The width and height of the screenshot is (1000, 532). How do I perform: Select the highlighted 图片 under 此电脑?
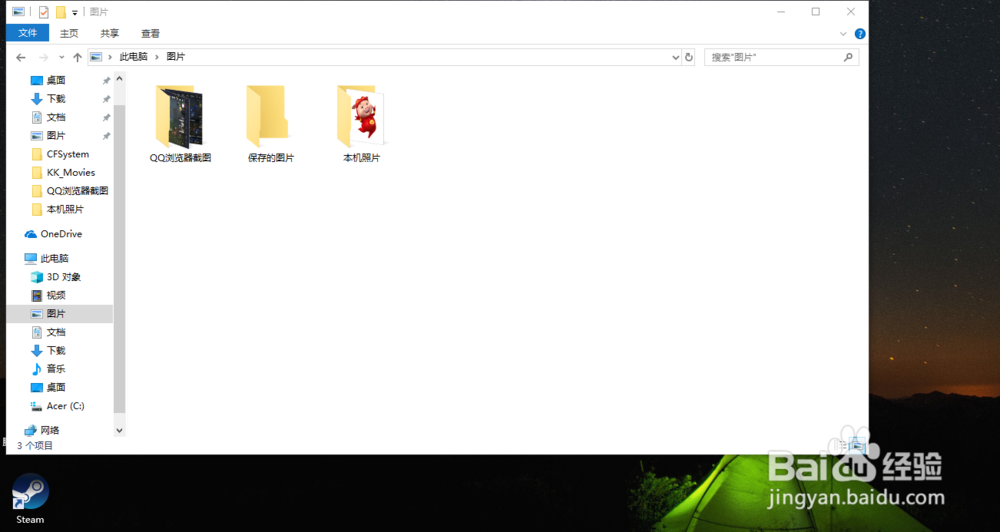60,314
